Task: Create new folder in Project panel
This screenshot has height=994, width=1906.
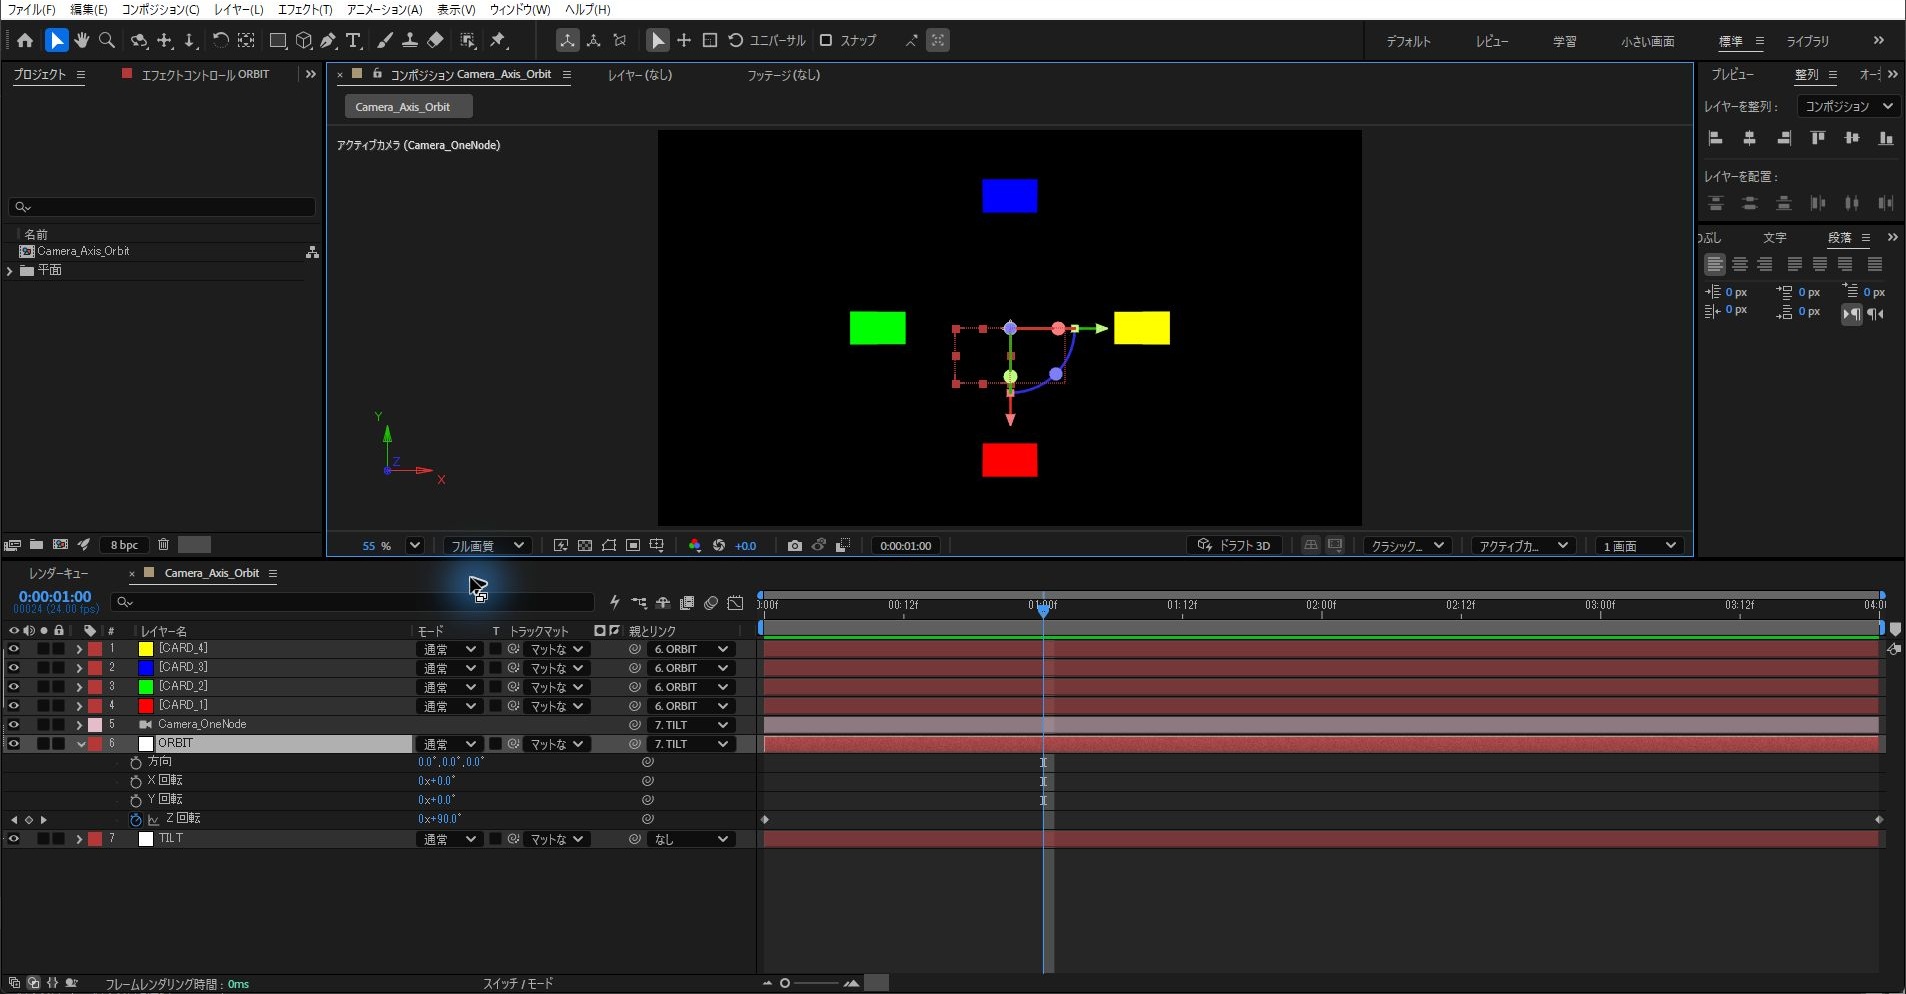Action: (36, 544)
